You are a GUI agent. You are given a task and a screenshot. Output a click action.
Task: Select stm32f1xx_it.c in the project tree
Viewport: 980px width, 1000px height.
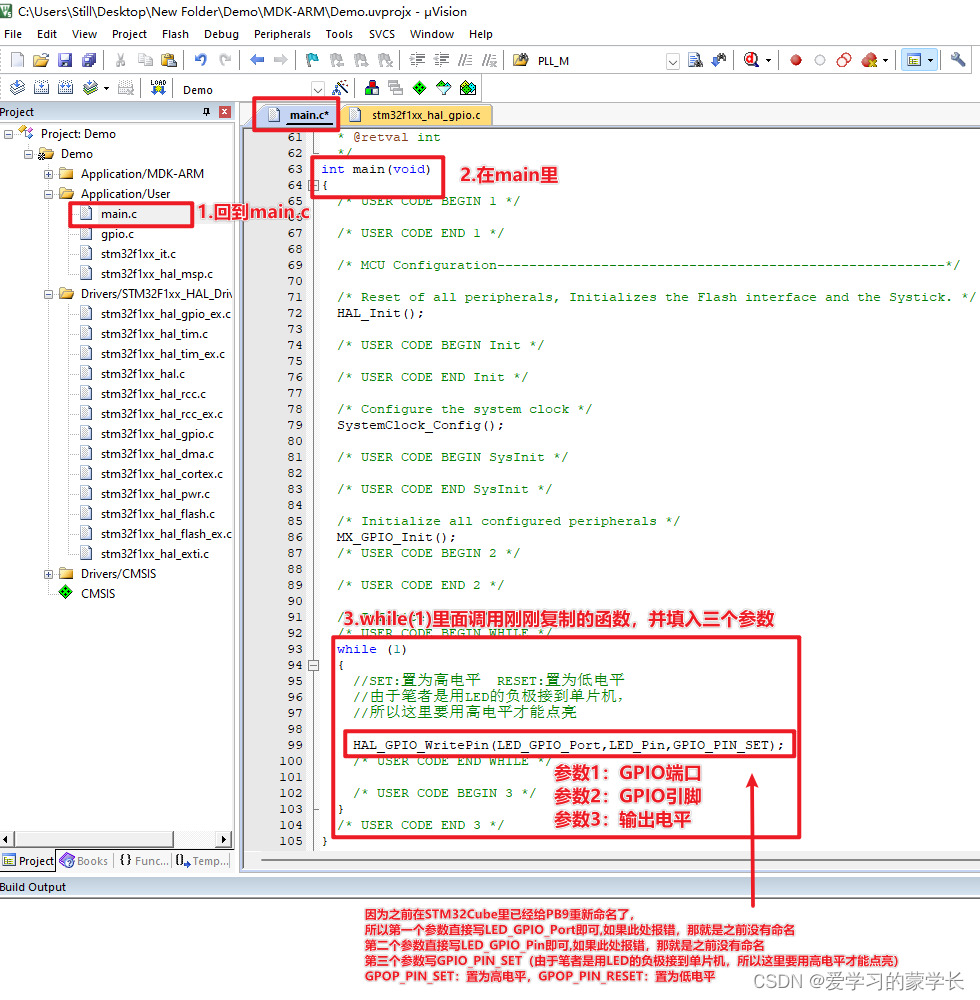point(138,254)
